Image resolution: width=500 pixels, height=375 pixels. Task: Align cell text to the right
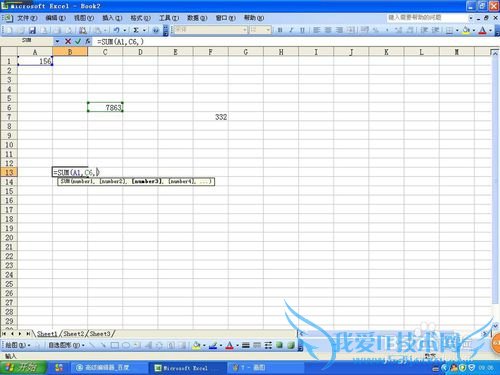pos(339,30)
